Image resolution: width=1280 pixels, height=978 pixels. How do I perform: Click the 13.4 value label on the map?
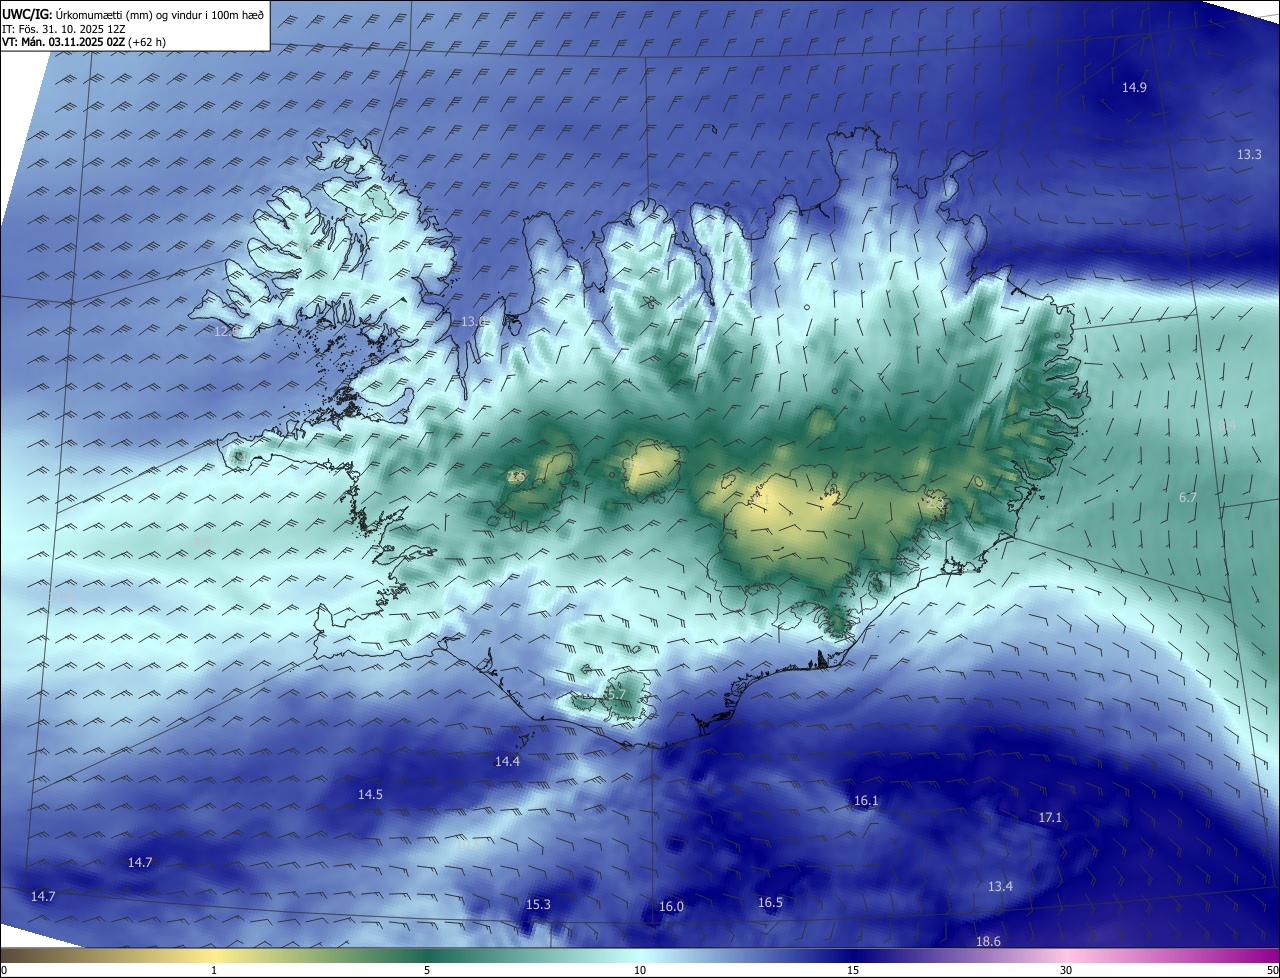click(1000, 887)
